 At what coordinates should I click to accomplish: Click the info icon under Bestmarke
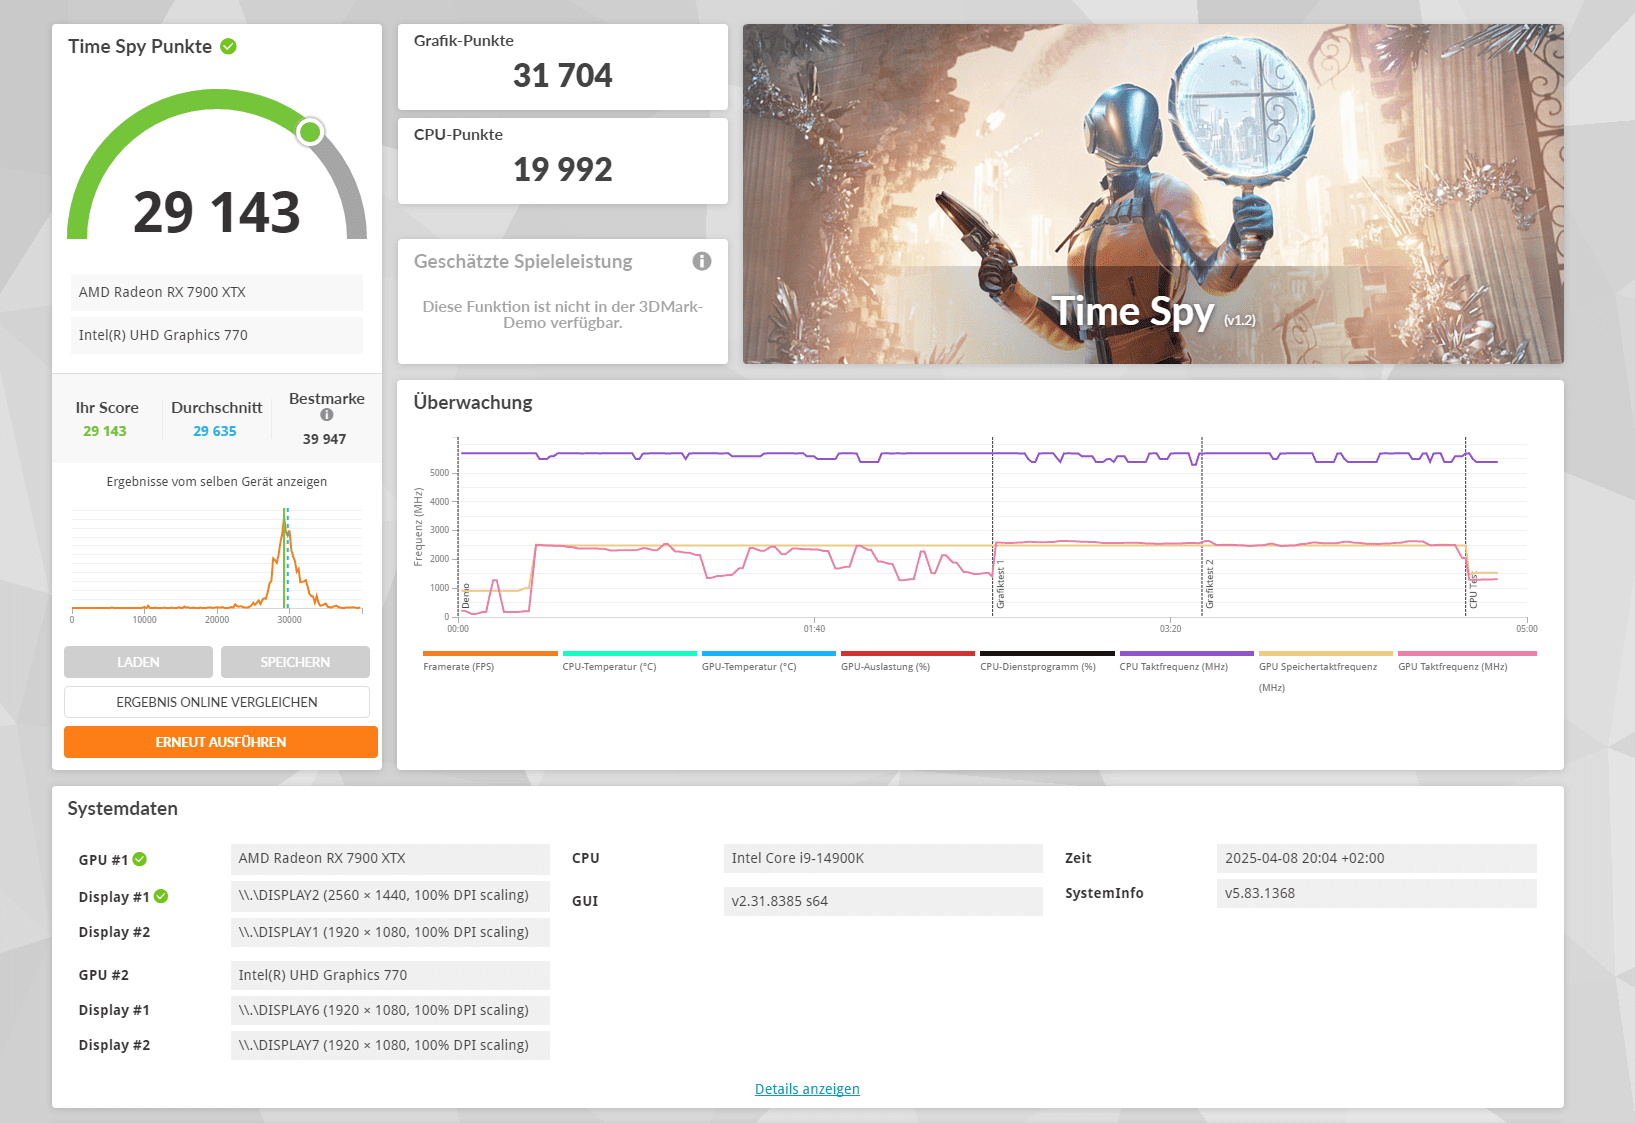[x=327, y=415]
